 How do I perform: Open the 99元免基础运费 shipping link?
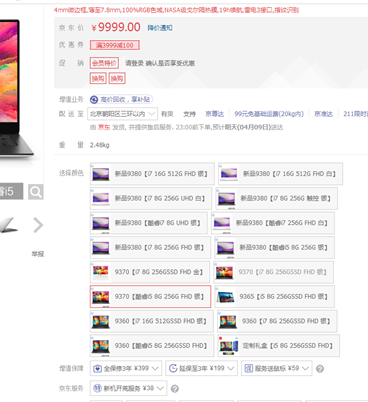(269, 114)
